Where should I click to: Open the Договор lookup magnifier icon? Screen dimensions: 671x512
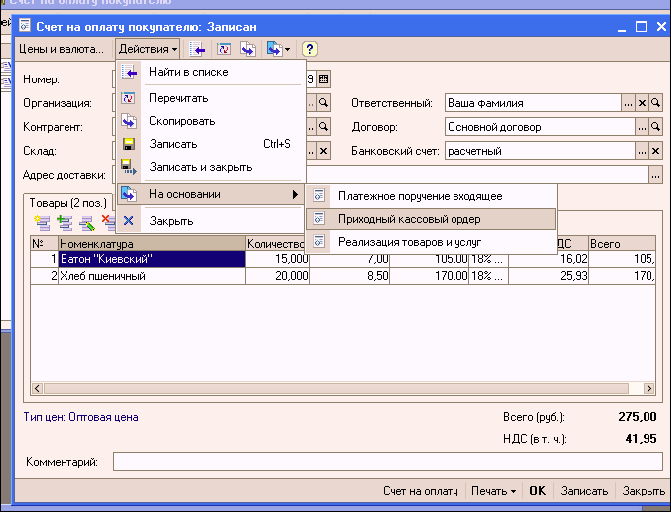(655, 127)
